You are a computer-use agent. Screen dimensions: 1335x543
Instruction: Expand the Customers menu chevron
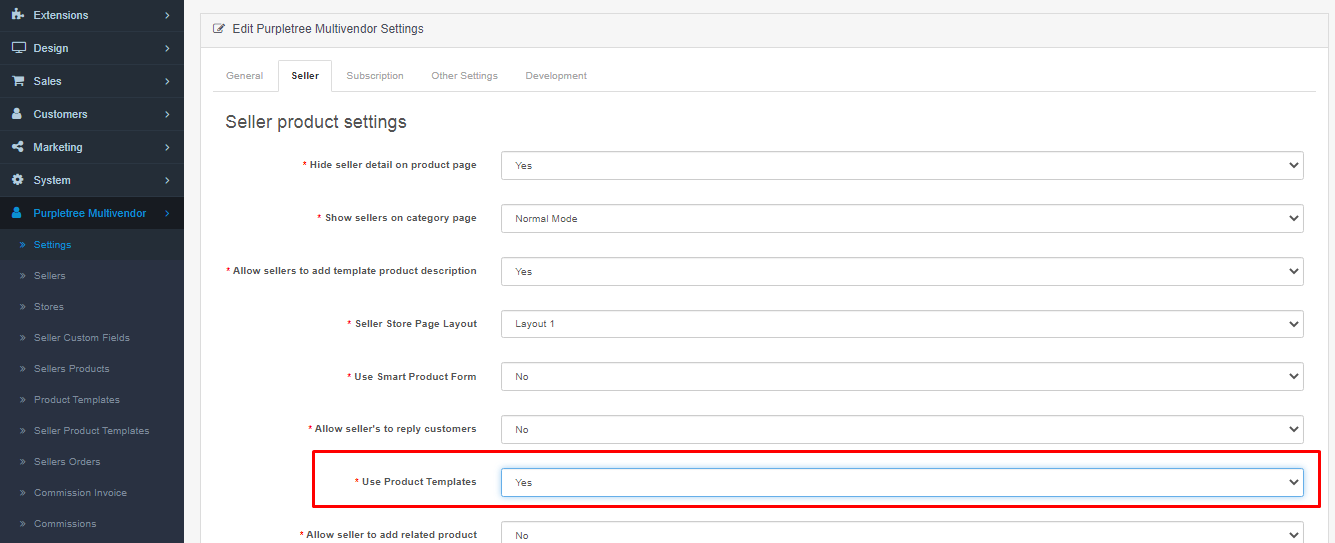[x=167, y=114]
